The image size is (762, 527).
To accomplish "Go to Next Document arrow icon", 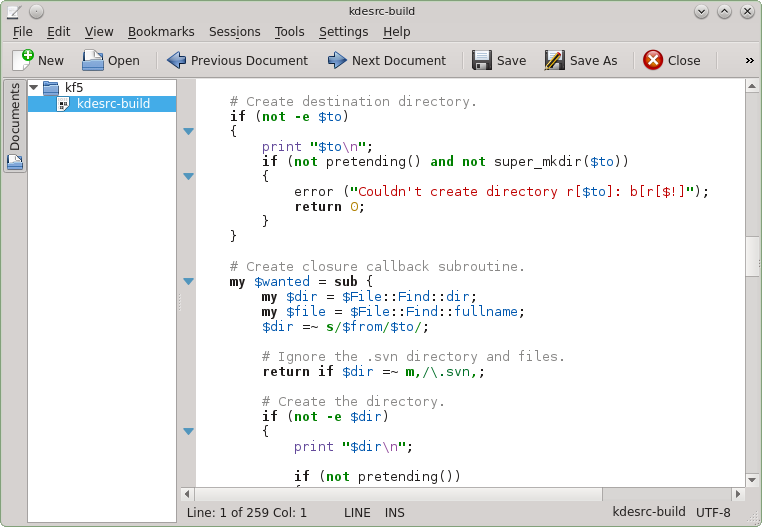I will tap(337, 60).
